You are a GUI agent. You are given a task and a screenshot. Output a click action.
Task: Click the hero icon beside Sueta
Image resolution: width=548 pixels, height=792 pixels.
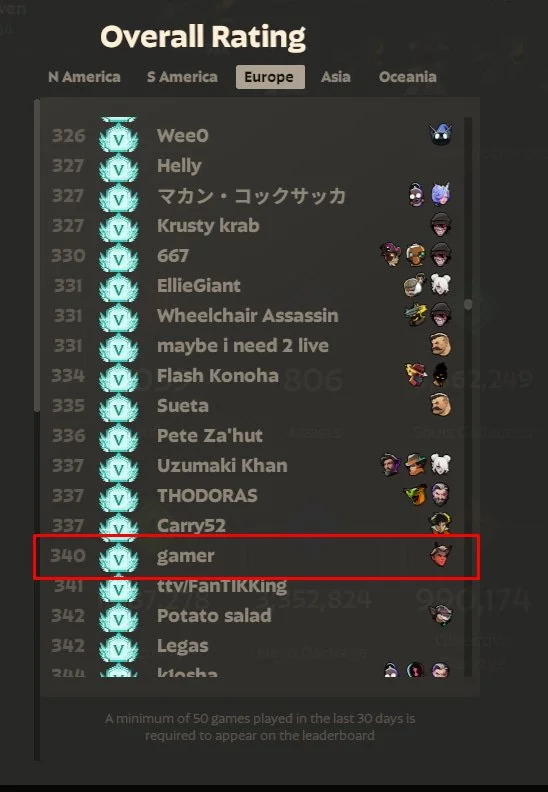click(440, 405)
